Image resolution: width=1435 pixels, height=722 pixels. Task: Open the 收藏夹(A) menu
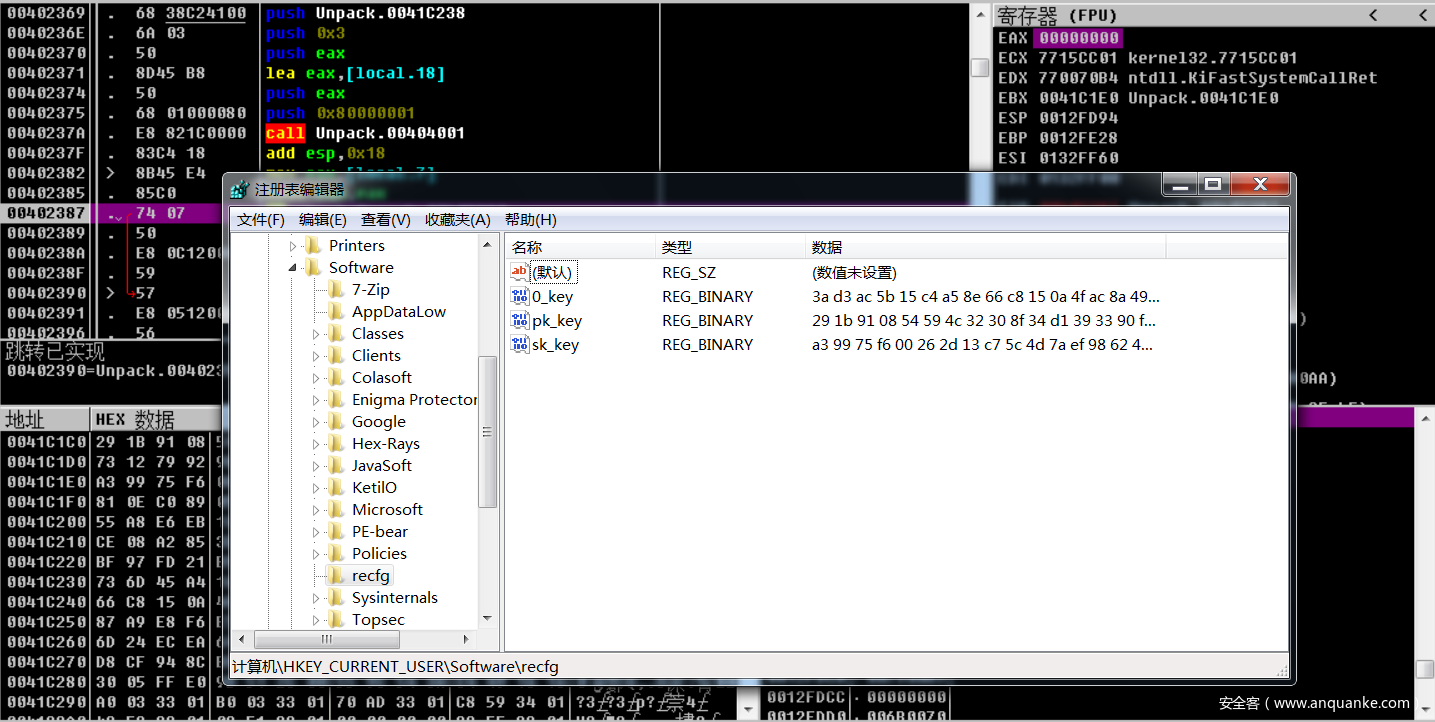(x=458, y=220)
